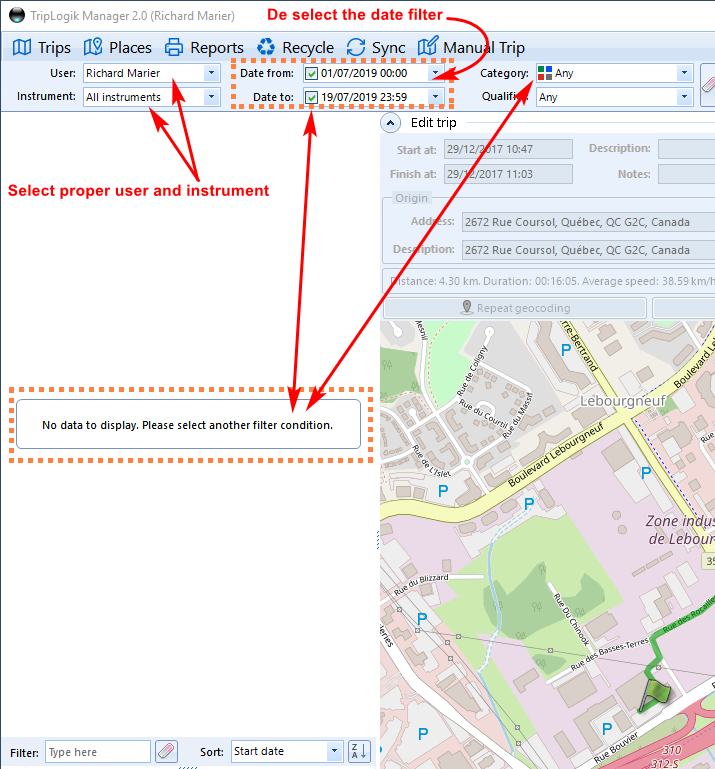The height and width of the screenshot is (769, 715).
Task: Click the Distance and Duration summary text
Action: coord(552,281)
